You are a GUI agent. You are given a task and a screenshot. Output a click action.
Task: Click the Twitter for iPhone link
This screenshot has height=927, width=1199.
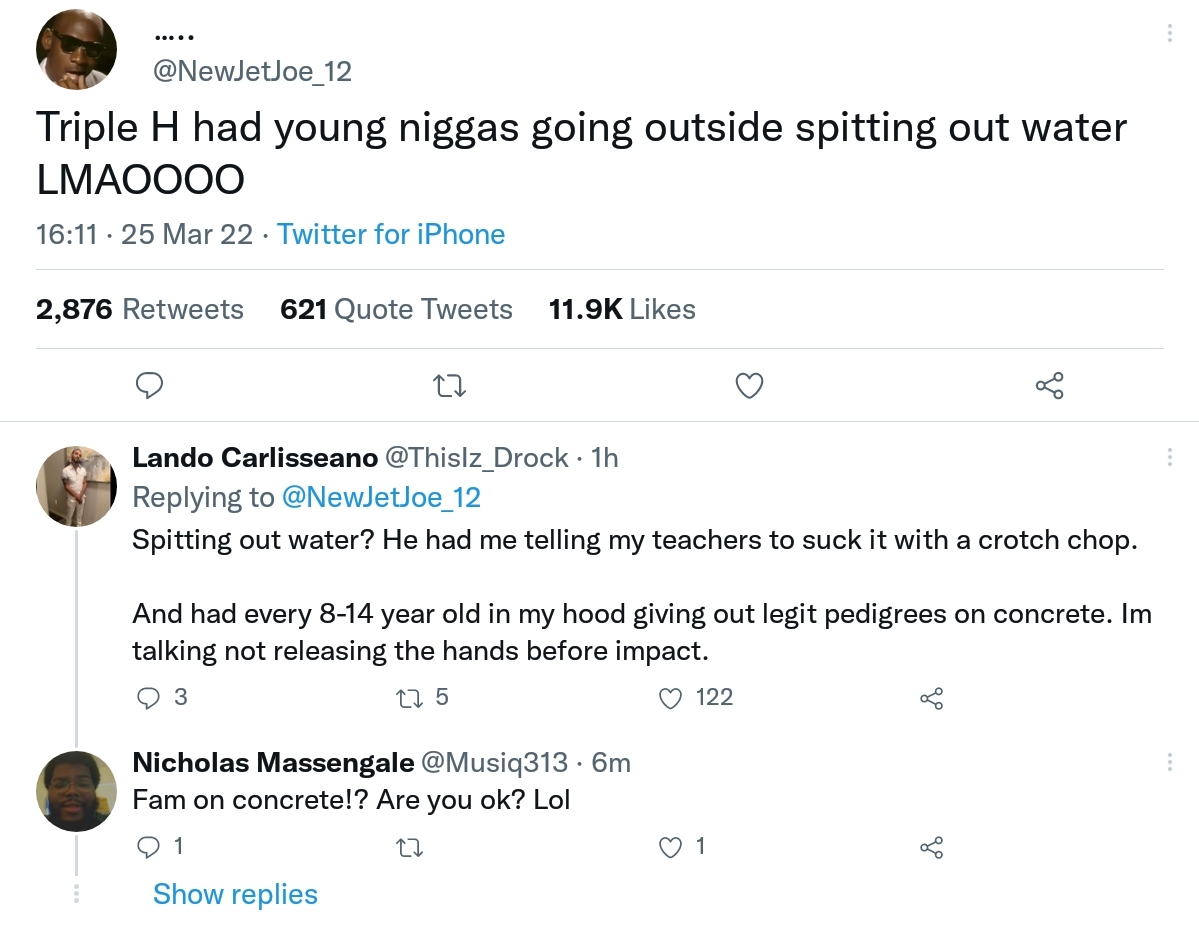[391, 234]
